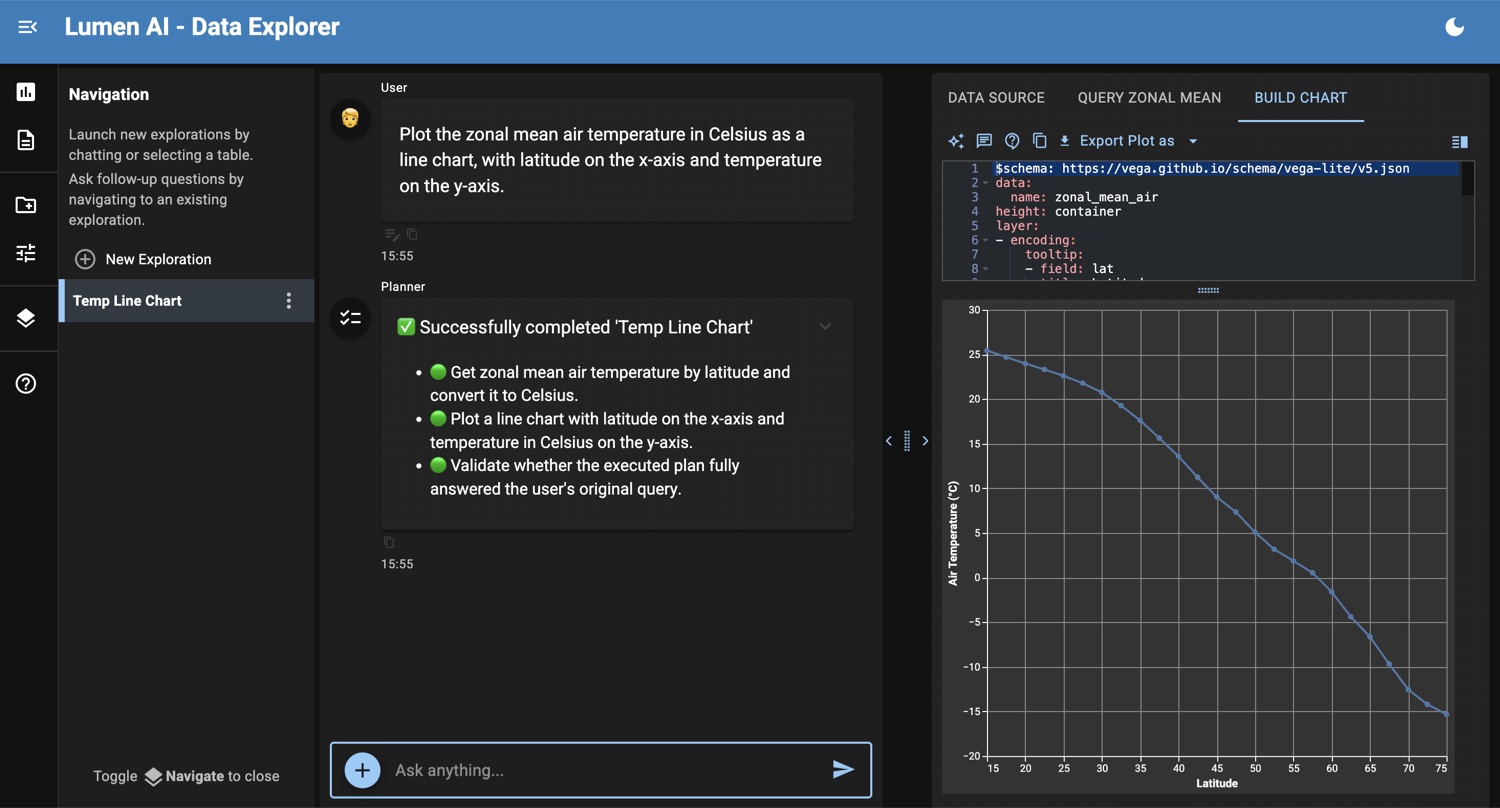The image size is (1500, 808).
Task: Fold the 'field: lat' line in editor
Action: 985,269
